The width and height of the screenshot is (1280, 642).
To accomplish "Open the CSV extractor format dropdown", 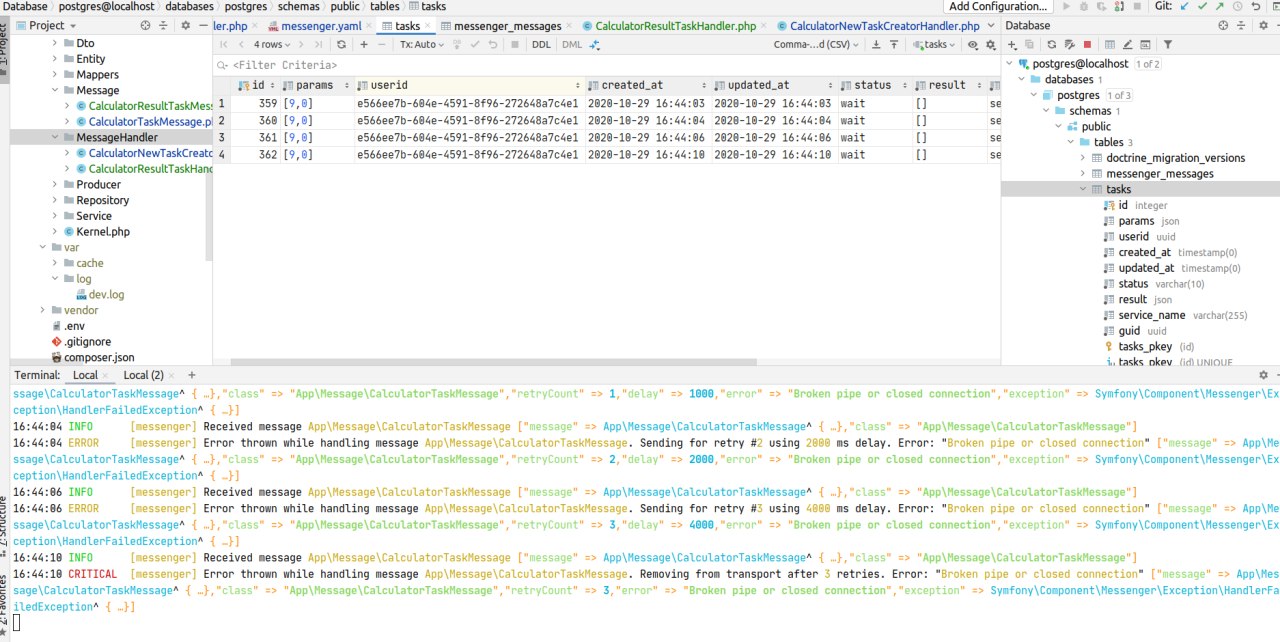I will click(816, 45).
